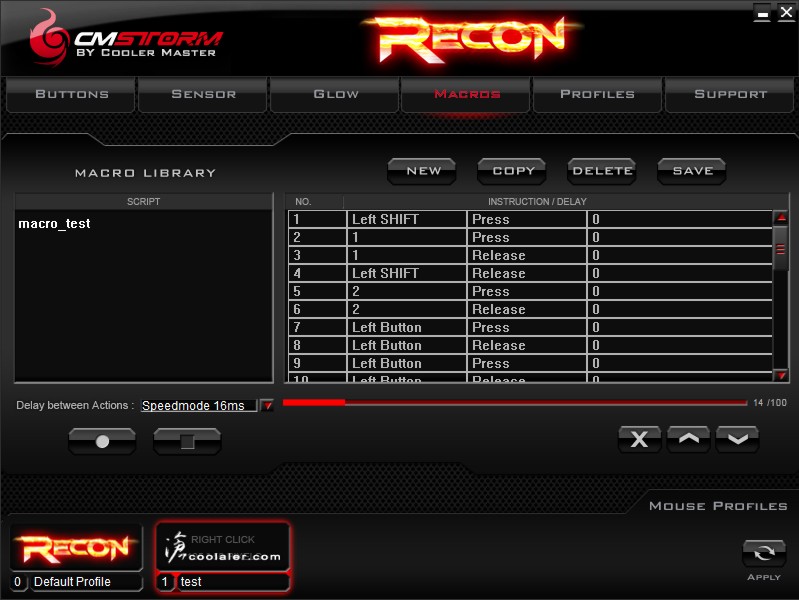Click Left SHIFT in row 4
This screenshot has height=600, width=799.
coord(407,273)
